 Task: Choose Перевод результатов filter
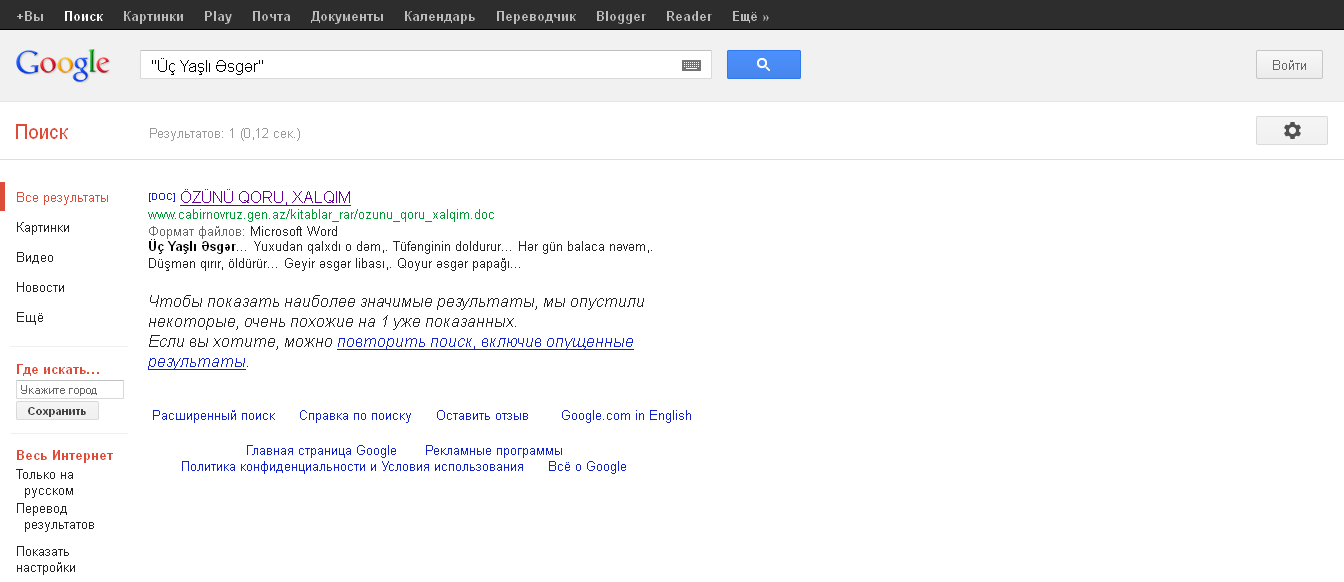[x=55, y=517]
